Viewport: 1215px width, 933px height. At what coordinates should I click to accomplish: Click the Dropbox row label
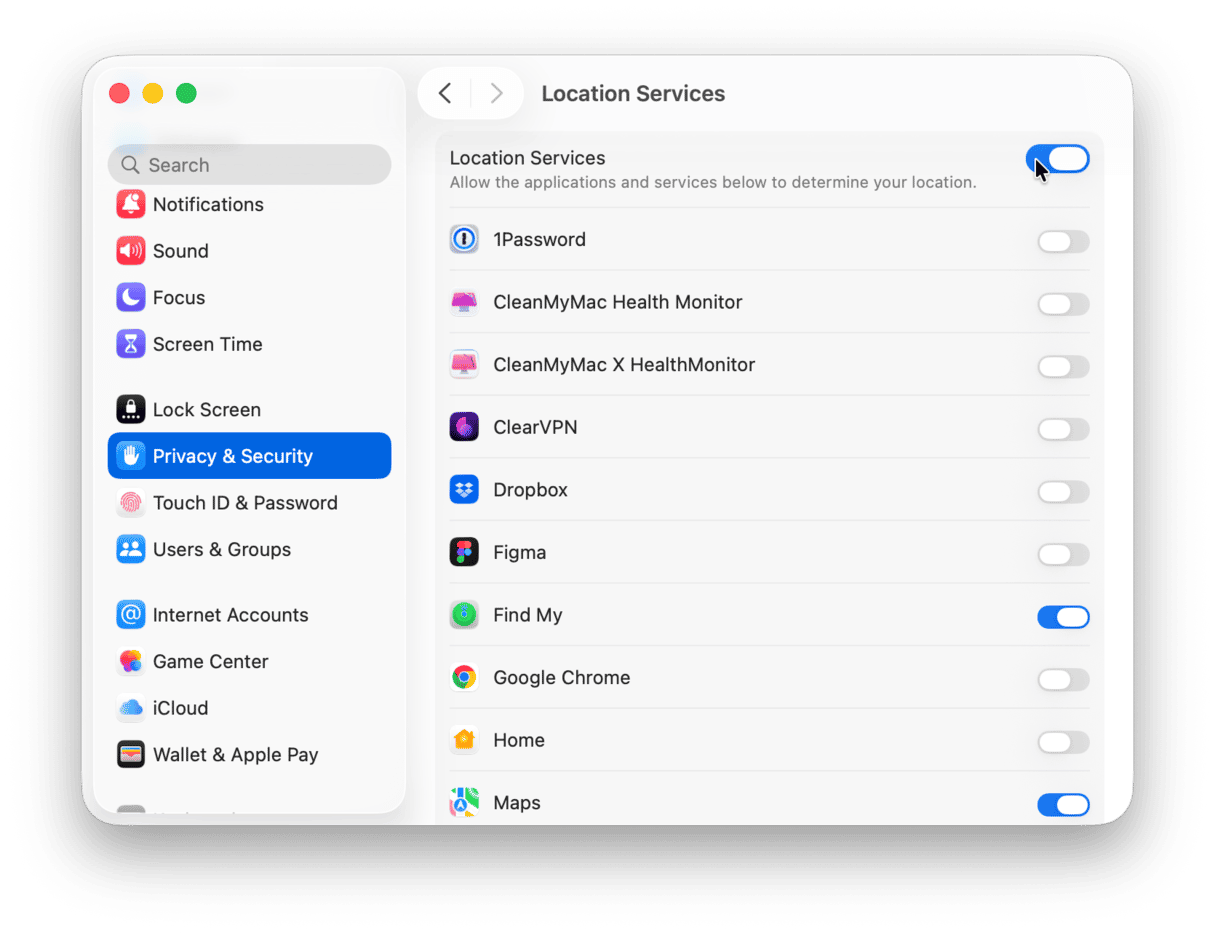pyautogui.click(x=531, y=490)
